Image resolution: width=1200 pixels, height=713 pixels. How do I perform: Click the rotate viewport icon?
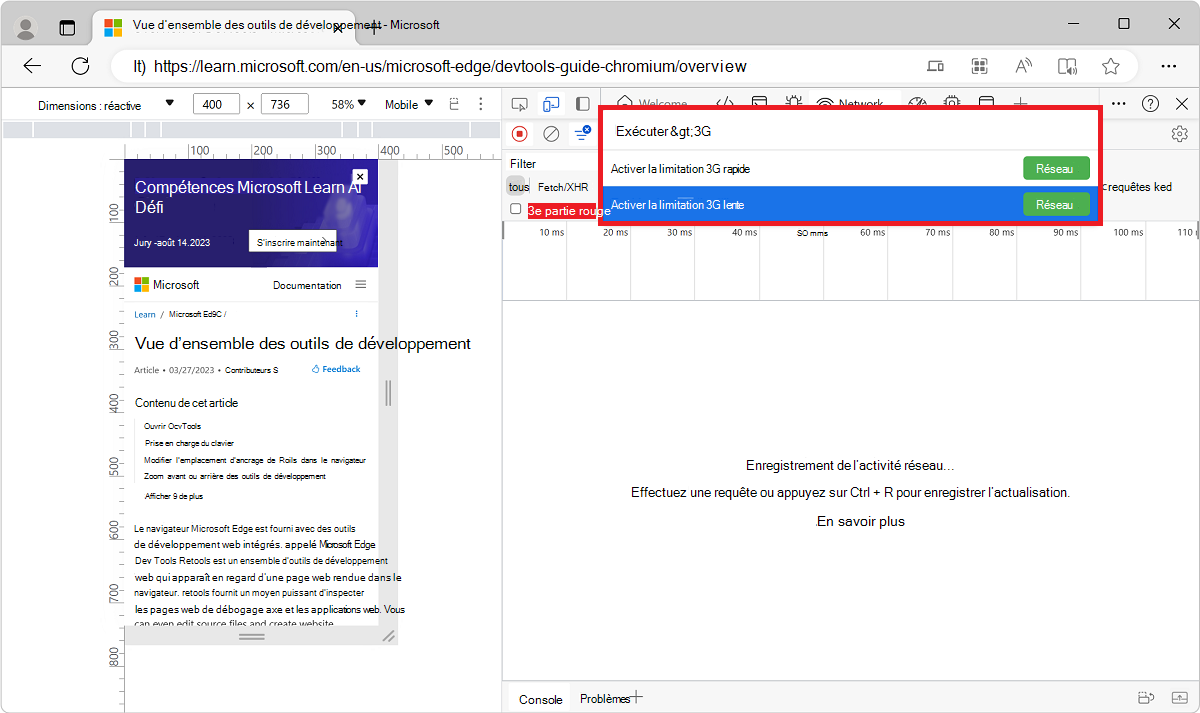coord(455,103)
